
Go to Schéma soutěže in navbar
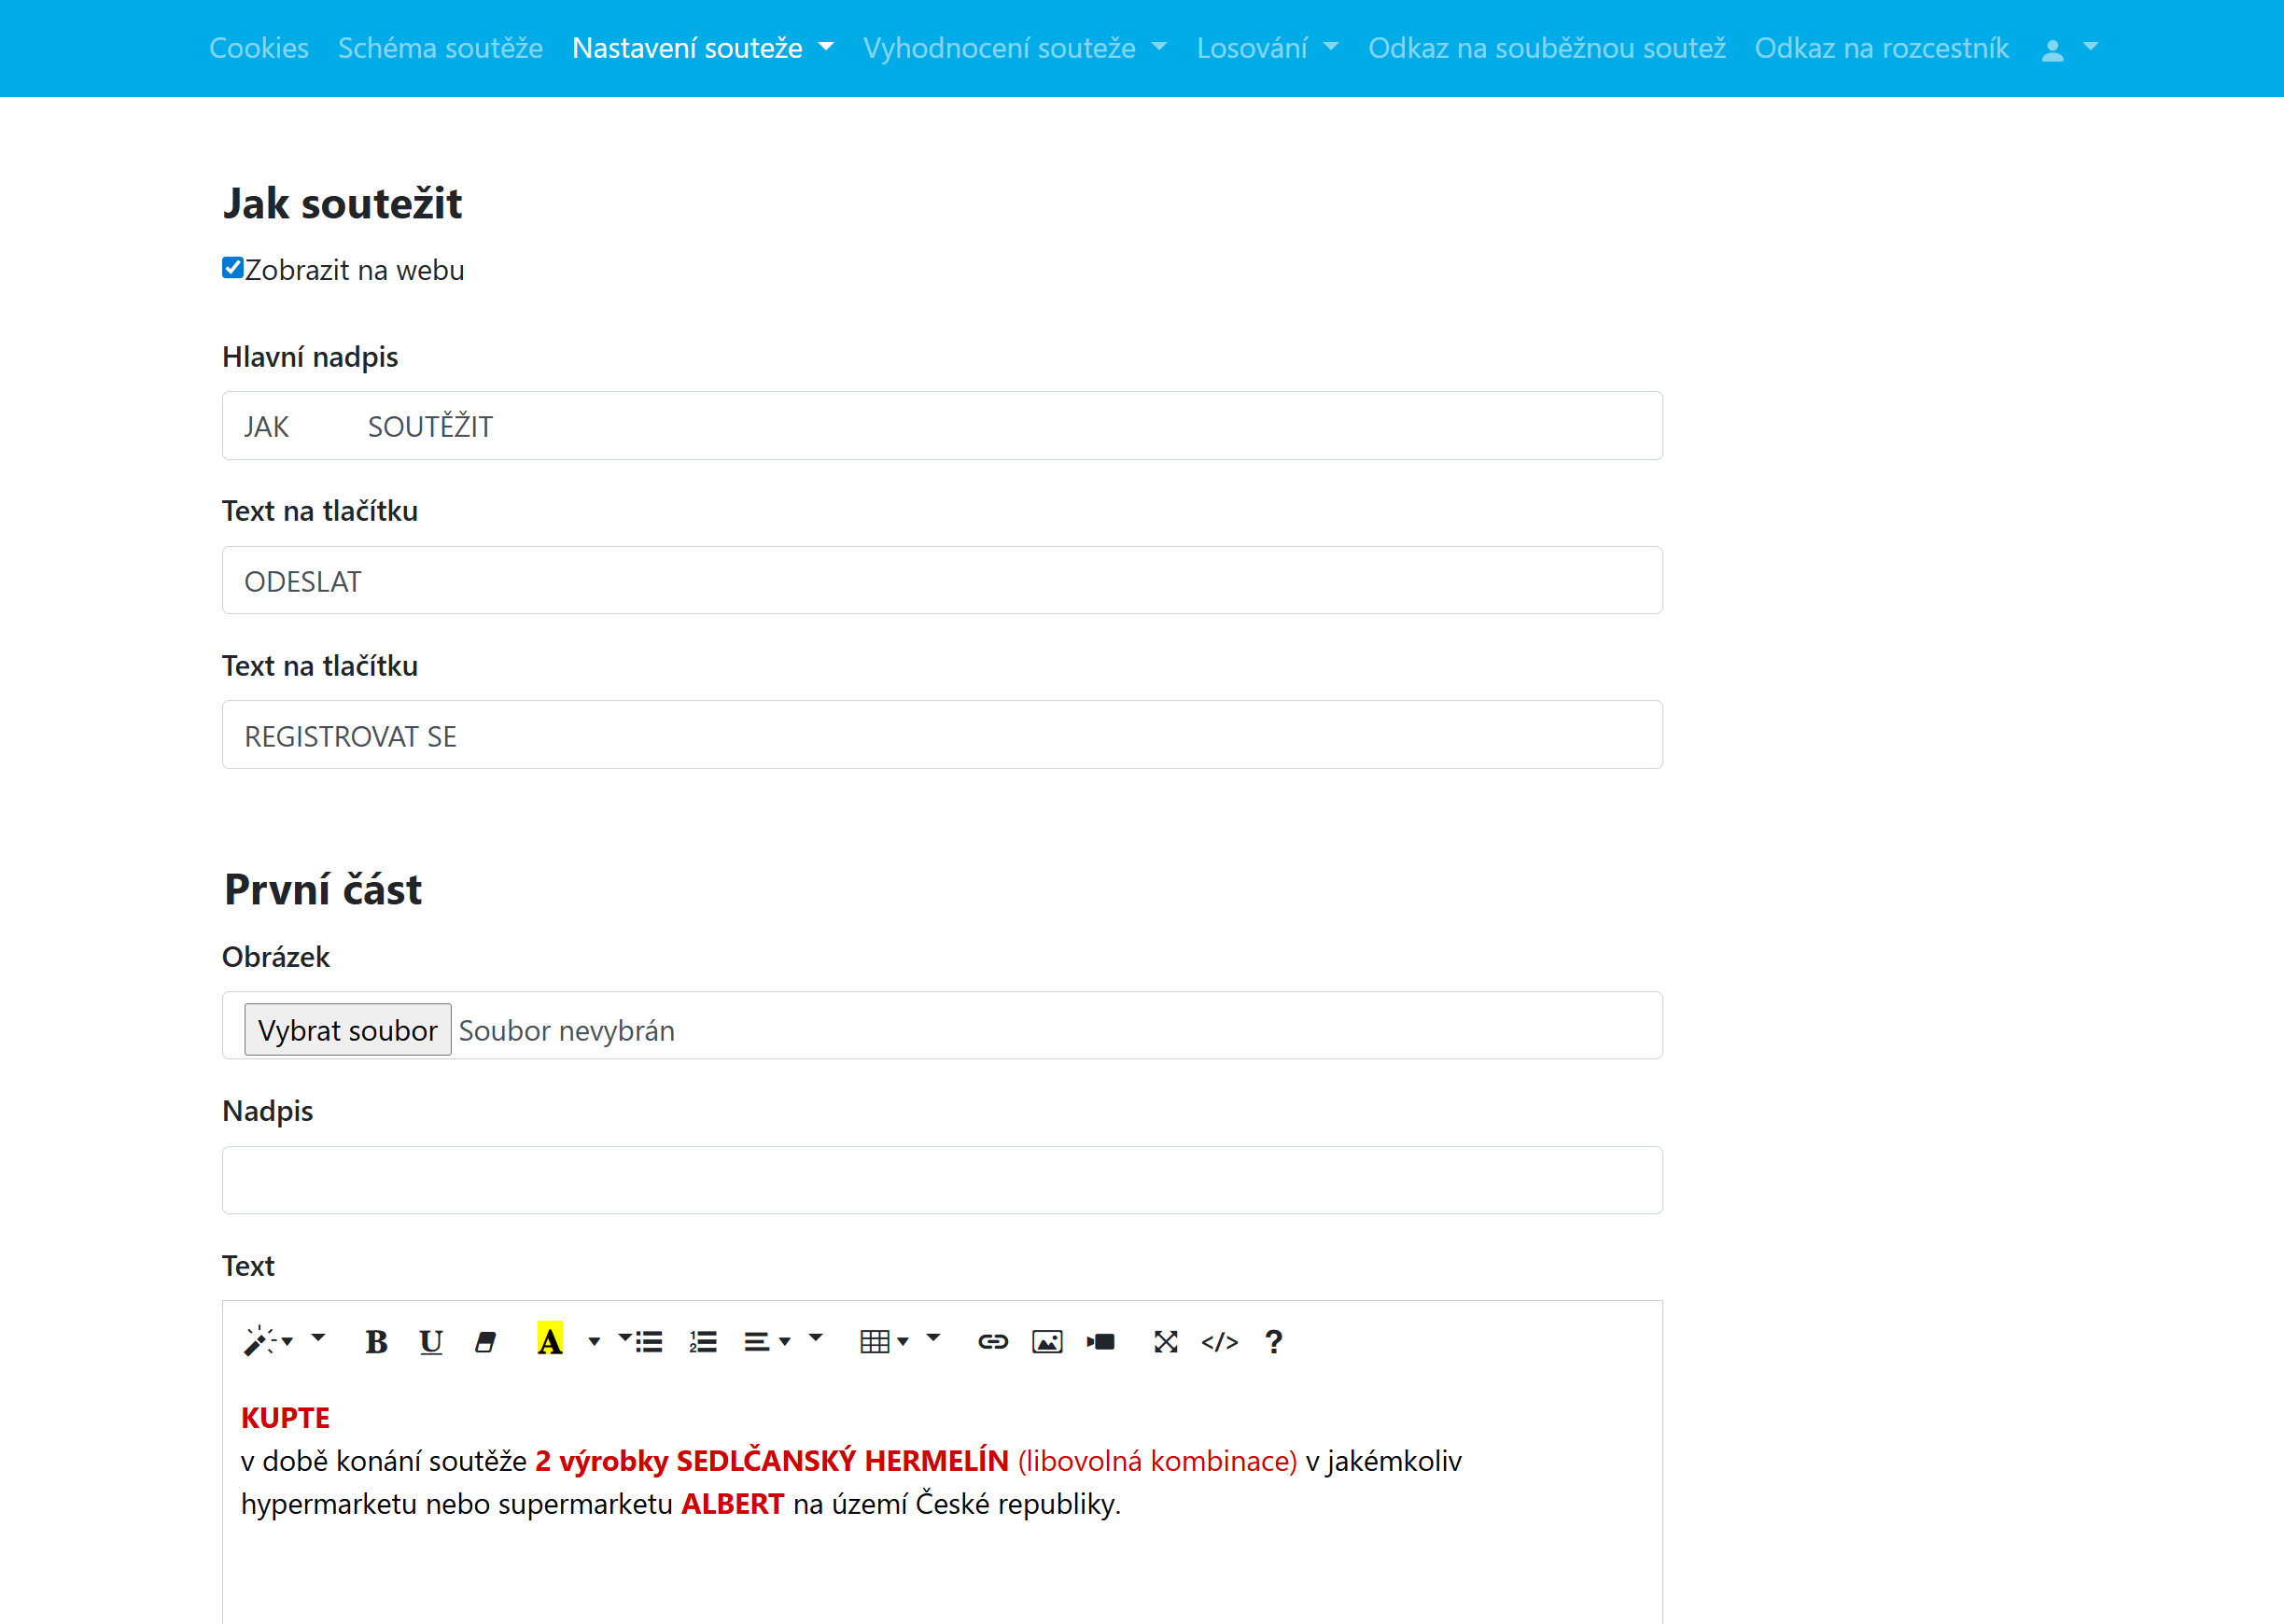pos(440,48)
